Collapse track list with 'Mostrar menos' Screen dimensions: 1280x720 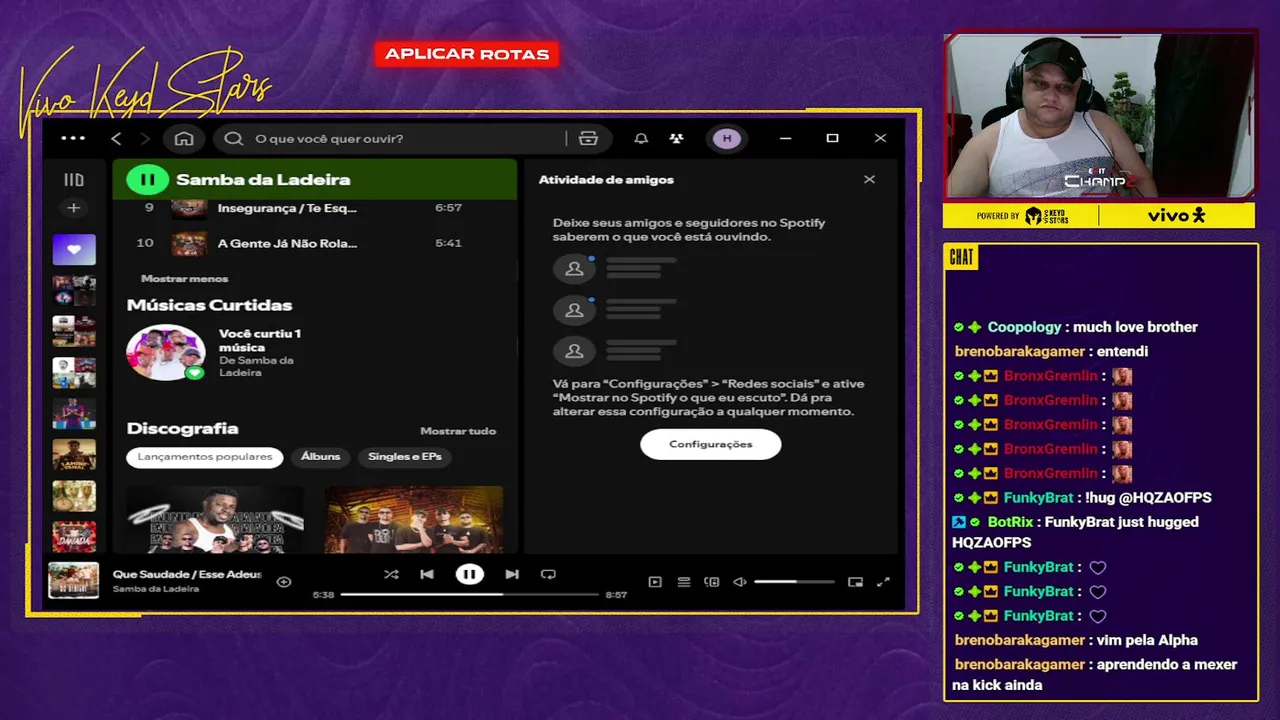(x=185, y=279)
